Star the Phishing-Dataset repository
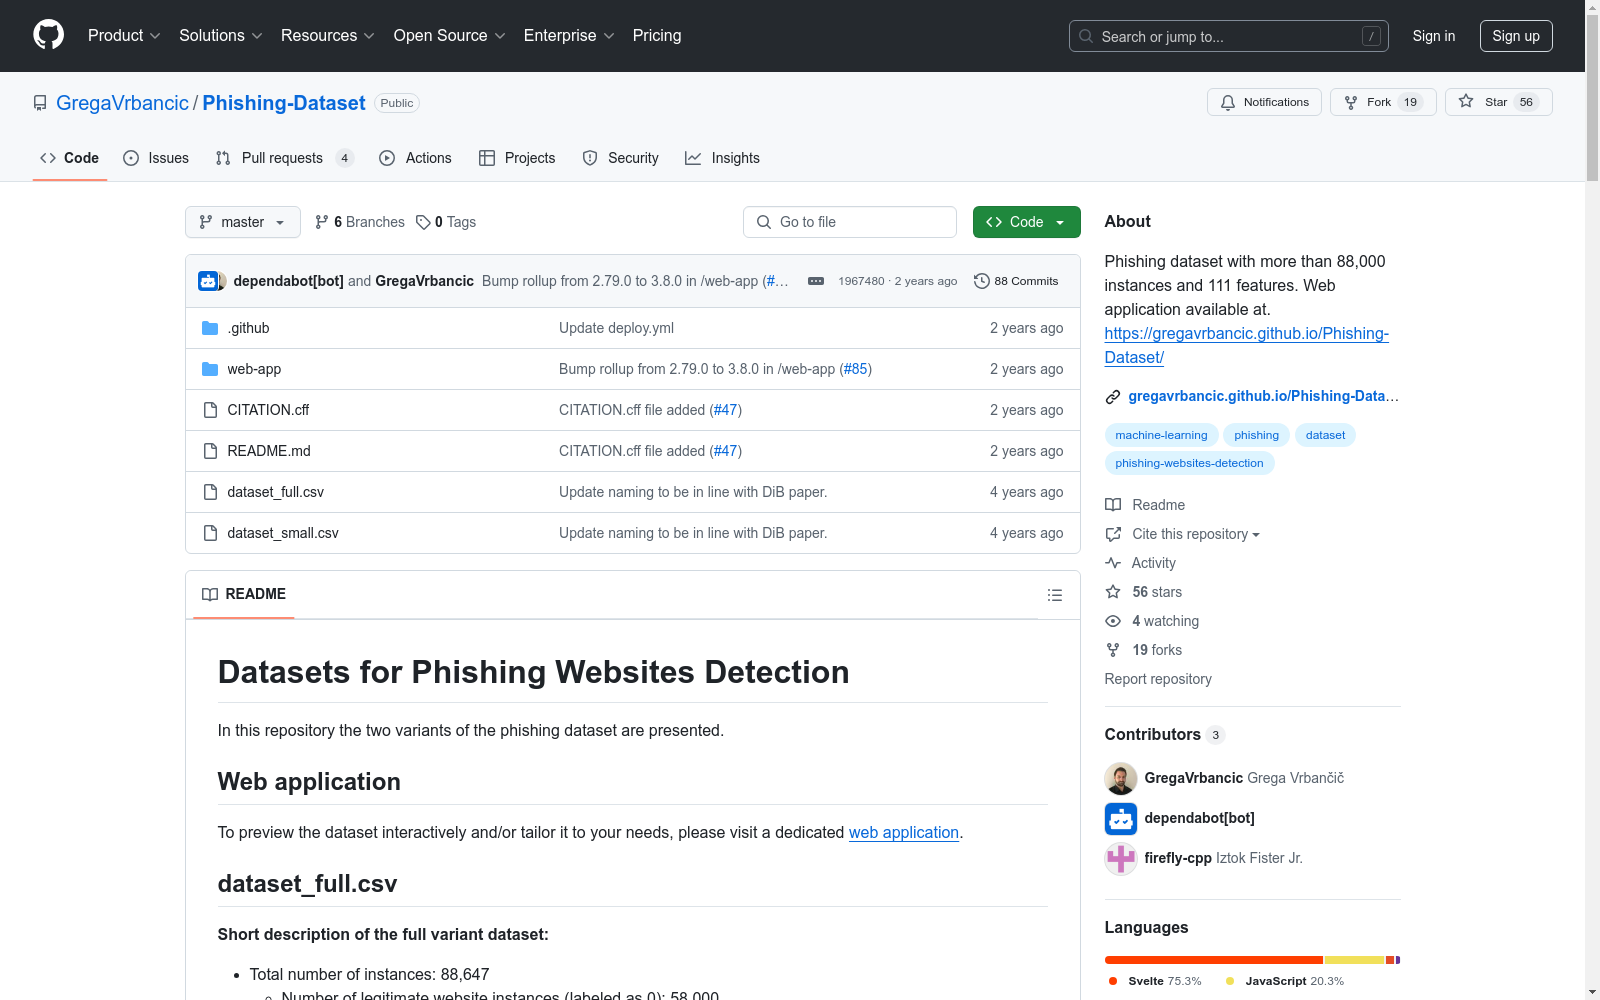The image size is (1600, 1000). pyautogui.click(x=1498, y=102)
